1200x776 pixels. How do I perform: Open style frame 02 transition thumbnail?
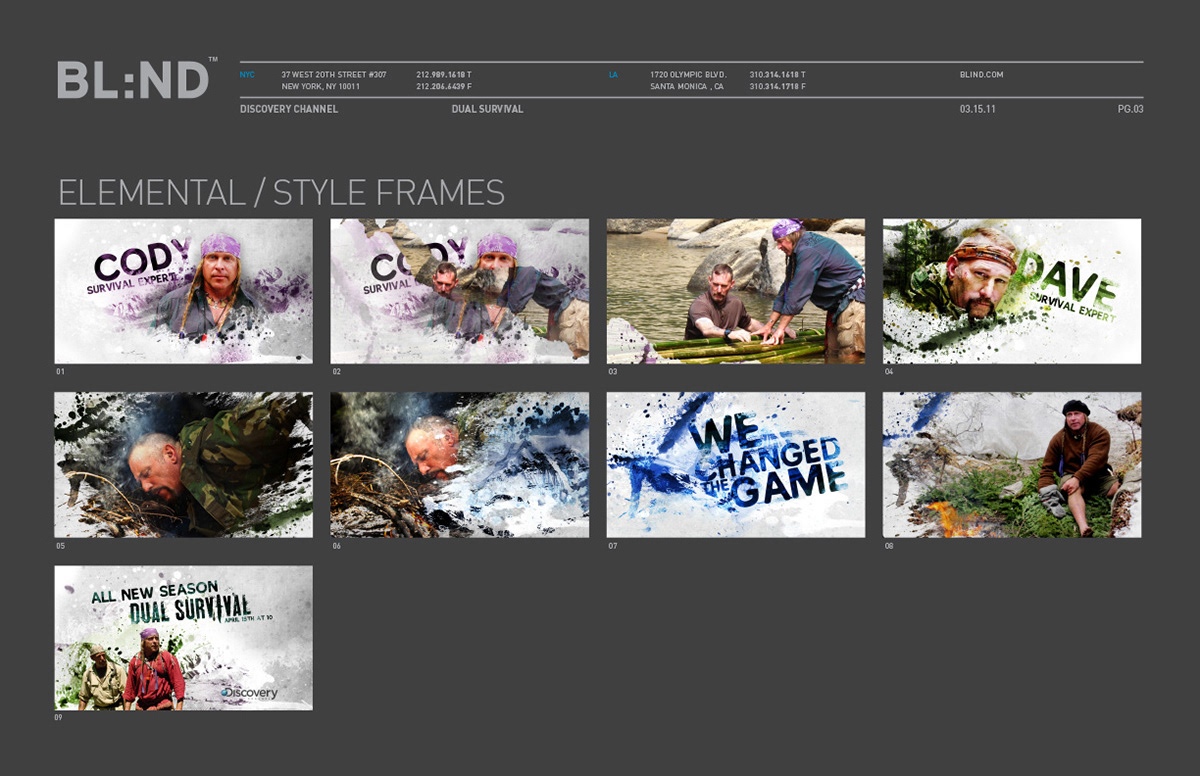point(460,291)
